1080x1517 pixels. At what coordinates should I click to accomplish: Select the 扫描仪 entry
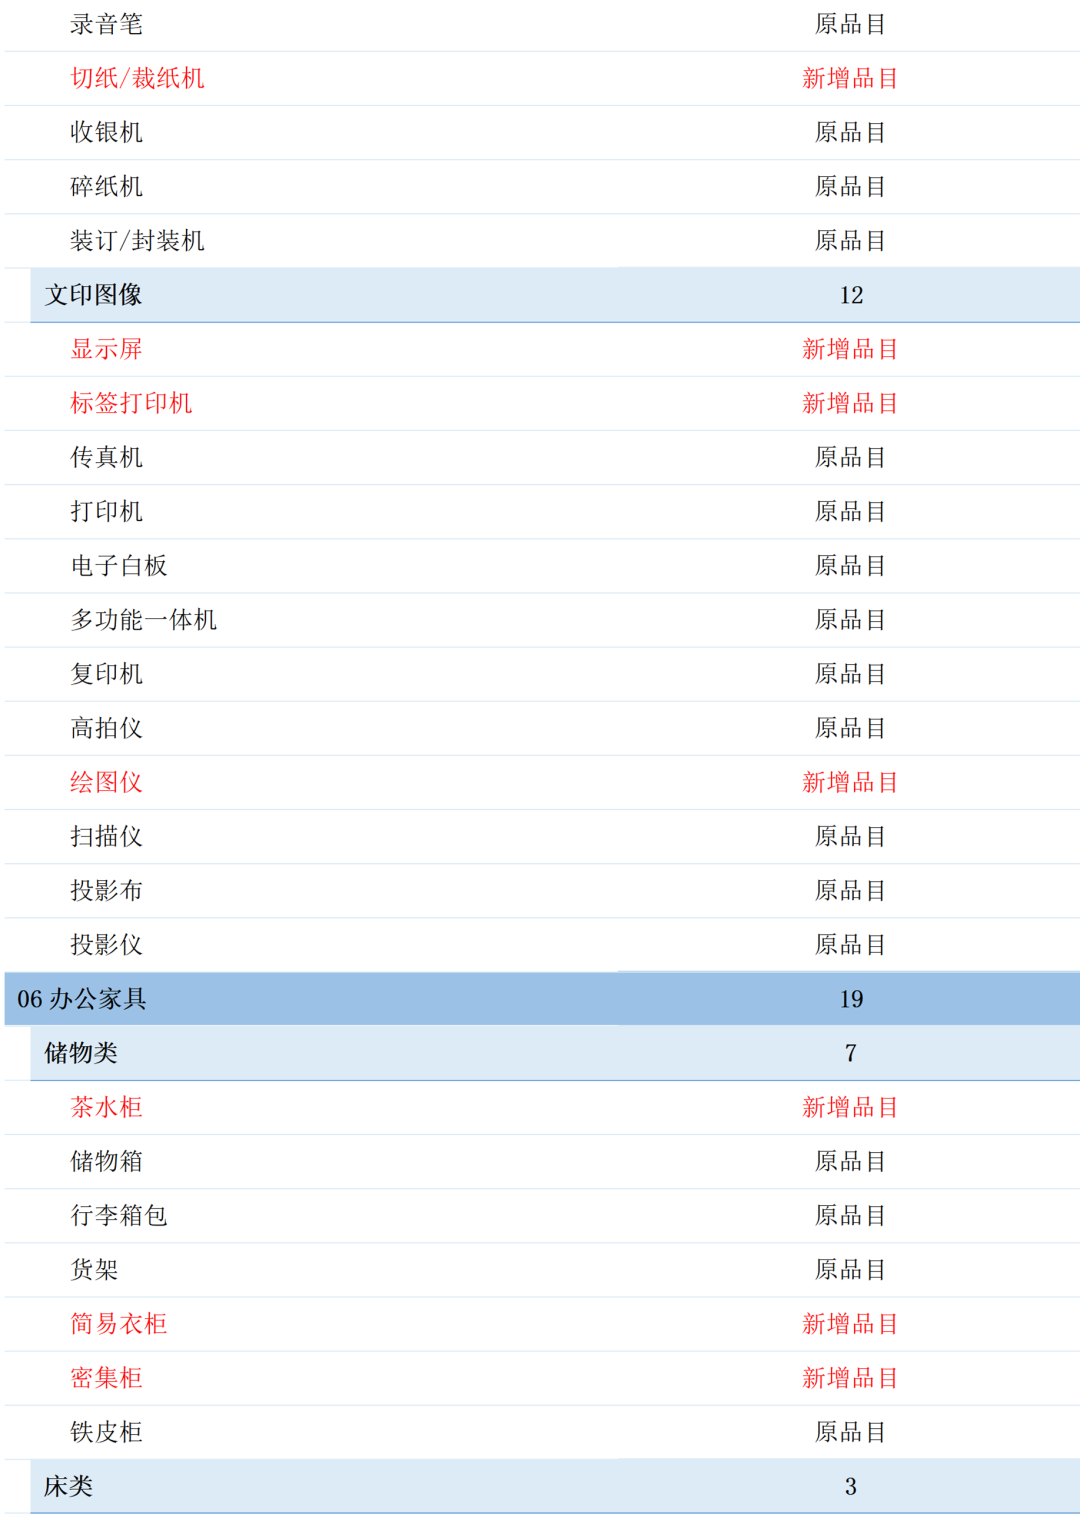pos(104,837)
